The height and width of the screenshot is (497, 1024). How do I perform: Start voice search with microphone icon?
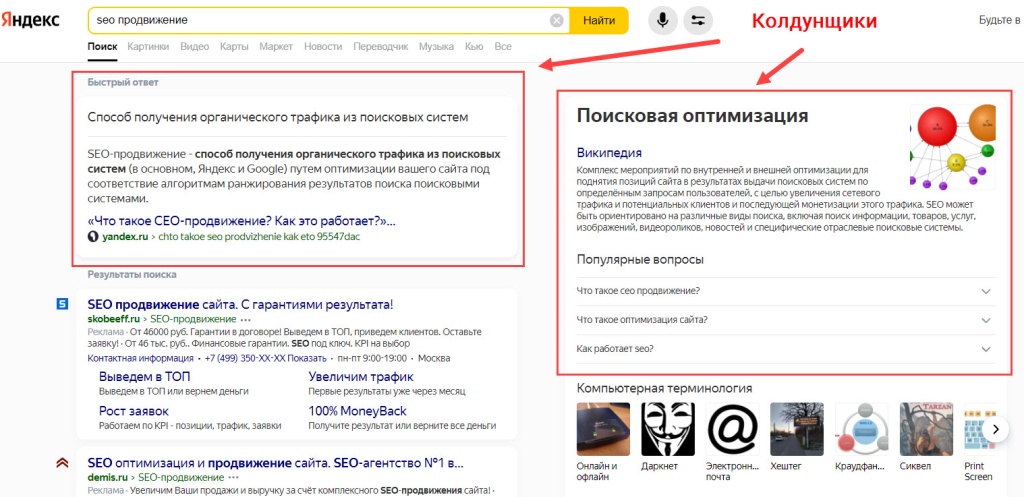[663, 21]
